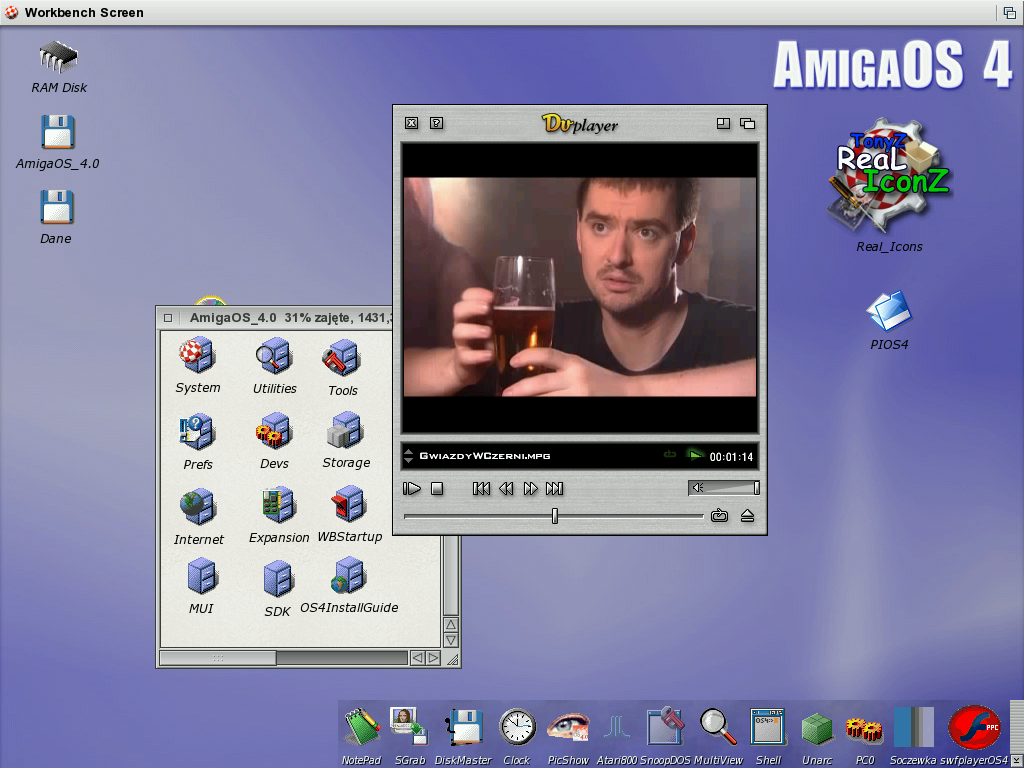The image size is (1024, 768).
Task: Launch Atari800 from the dock
Action: pyautogui.click(x=616, y=728)
